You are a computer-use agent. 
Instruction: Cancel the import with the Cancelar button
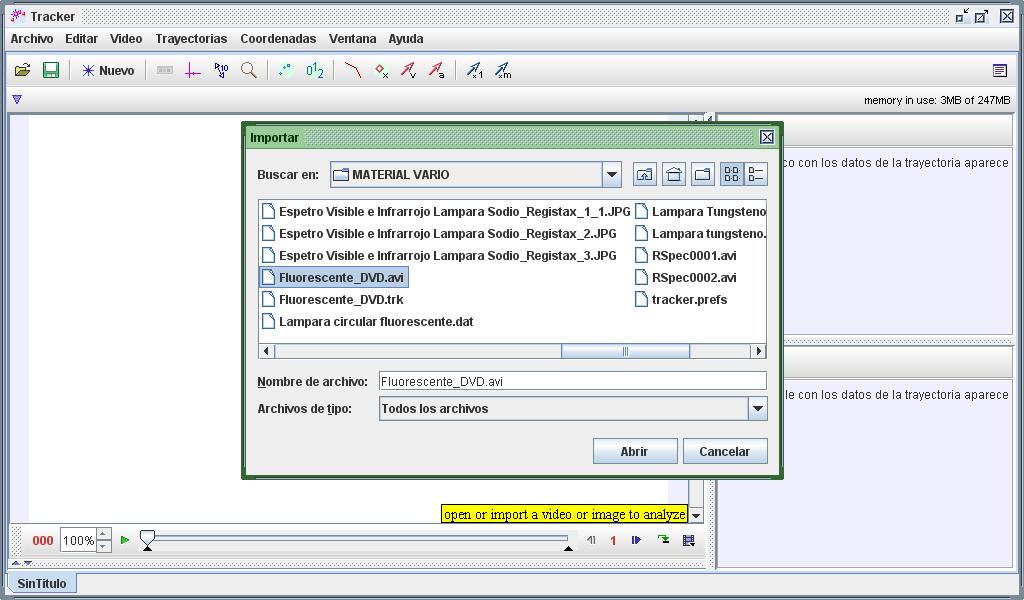(x=724, y=451)
